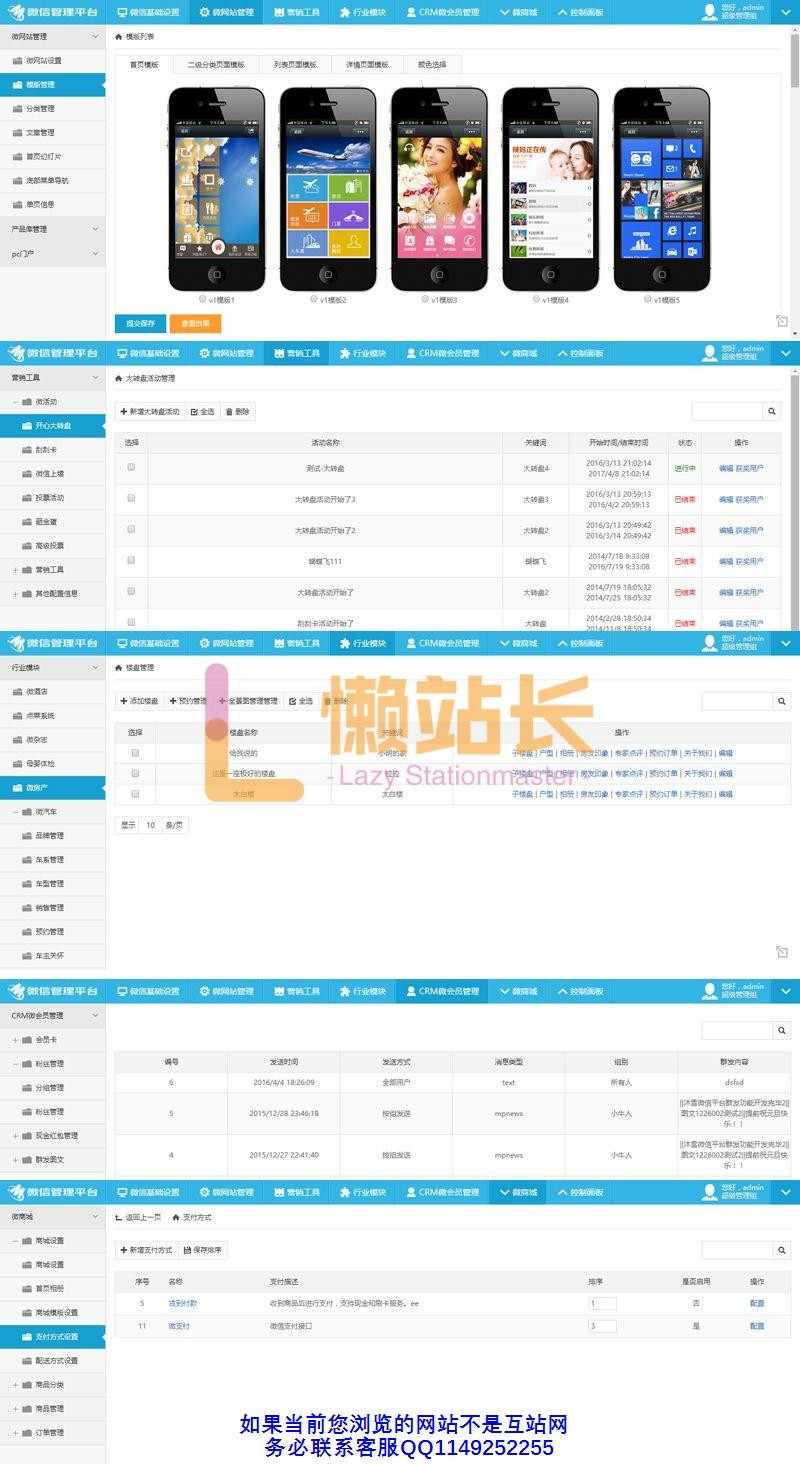
Task: Click the folder icon of 品牌管理
Action: [27, 836]
